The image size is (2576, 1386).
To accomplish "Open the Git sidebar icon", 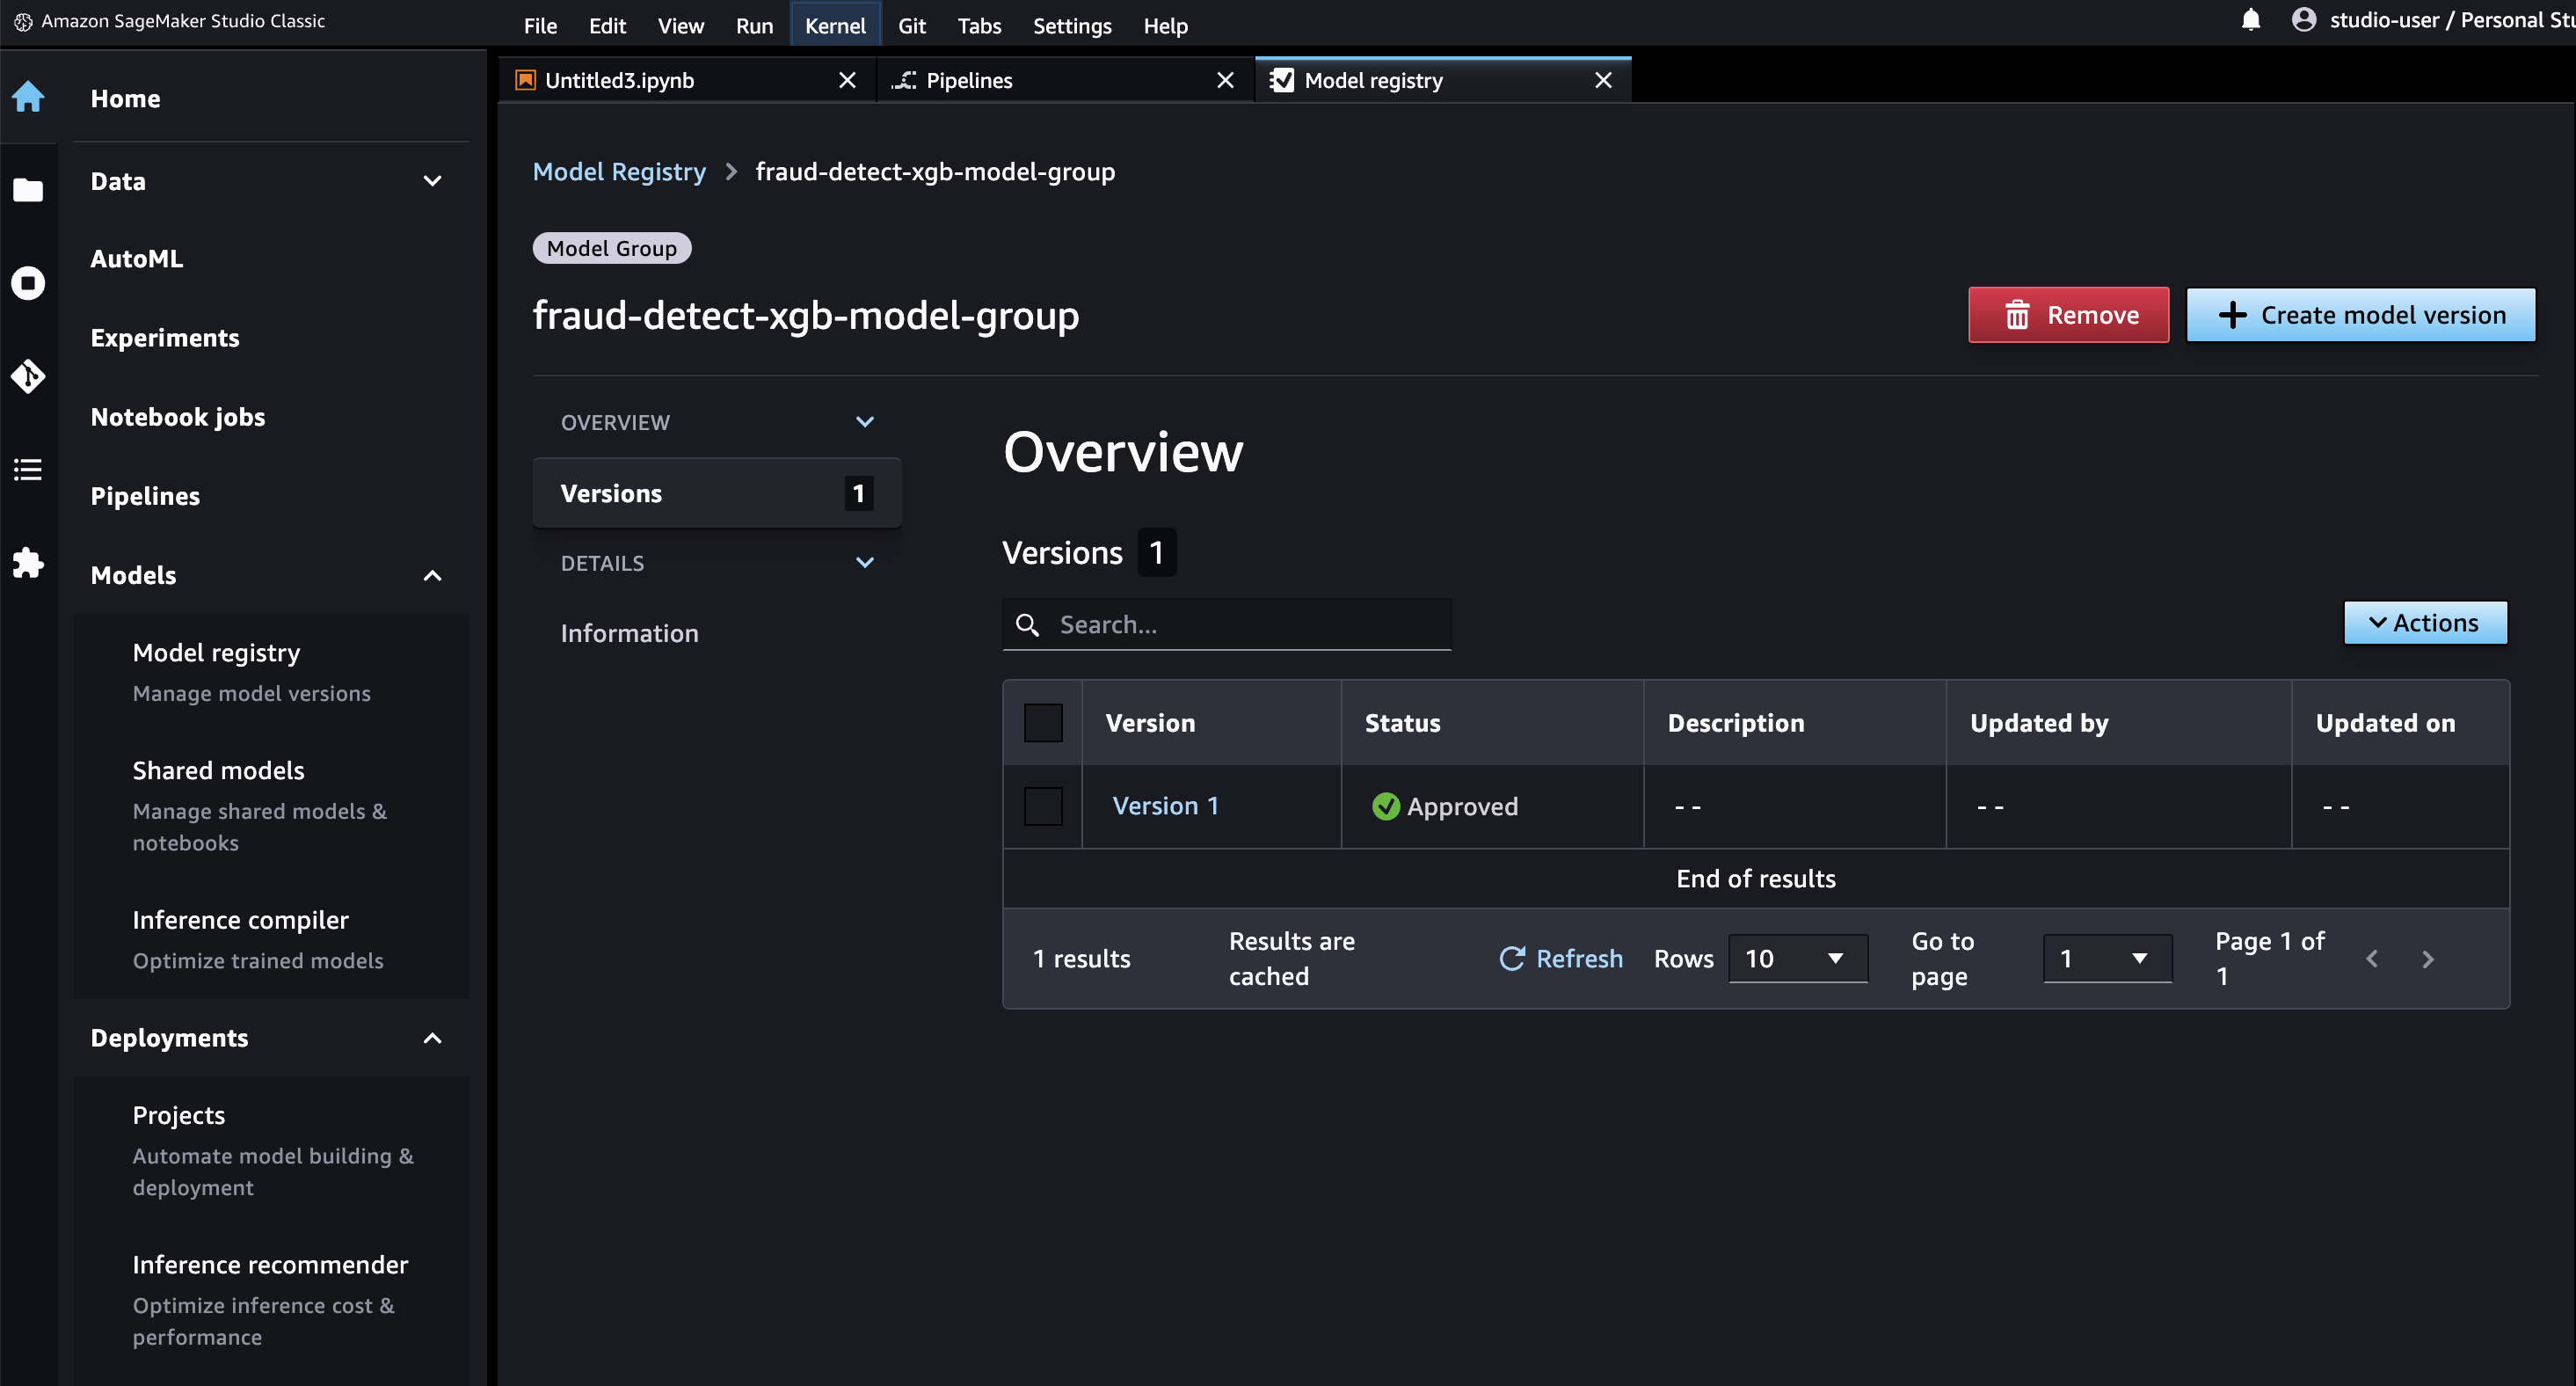I will 28,377.
